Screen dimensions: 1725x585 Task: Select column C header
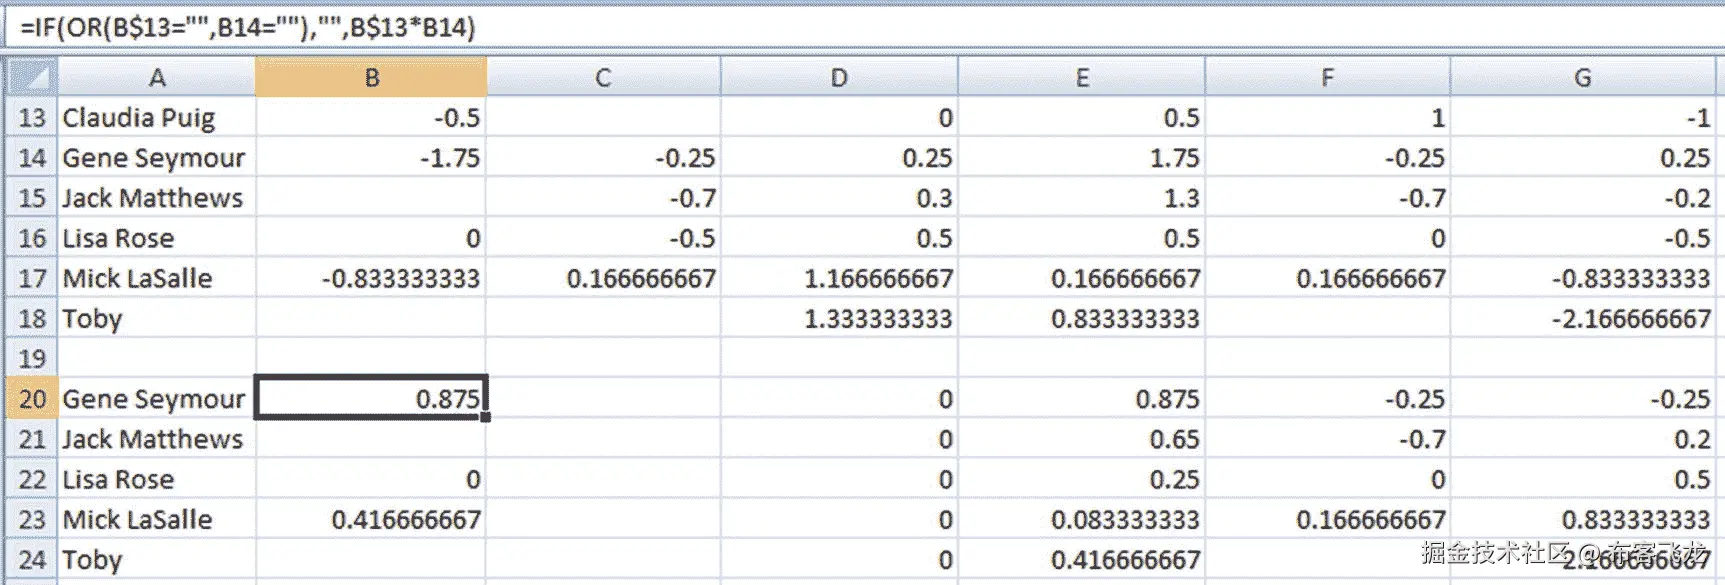(x=603, y=77)
